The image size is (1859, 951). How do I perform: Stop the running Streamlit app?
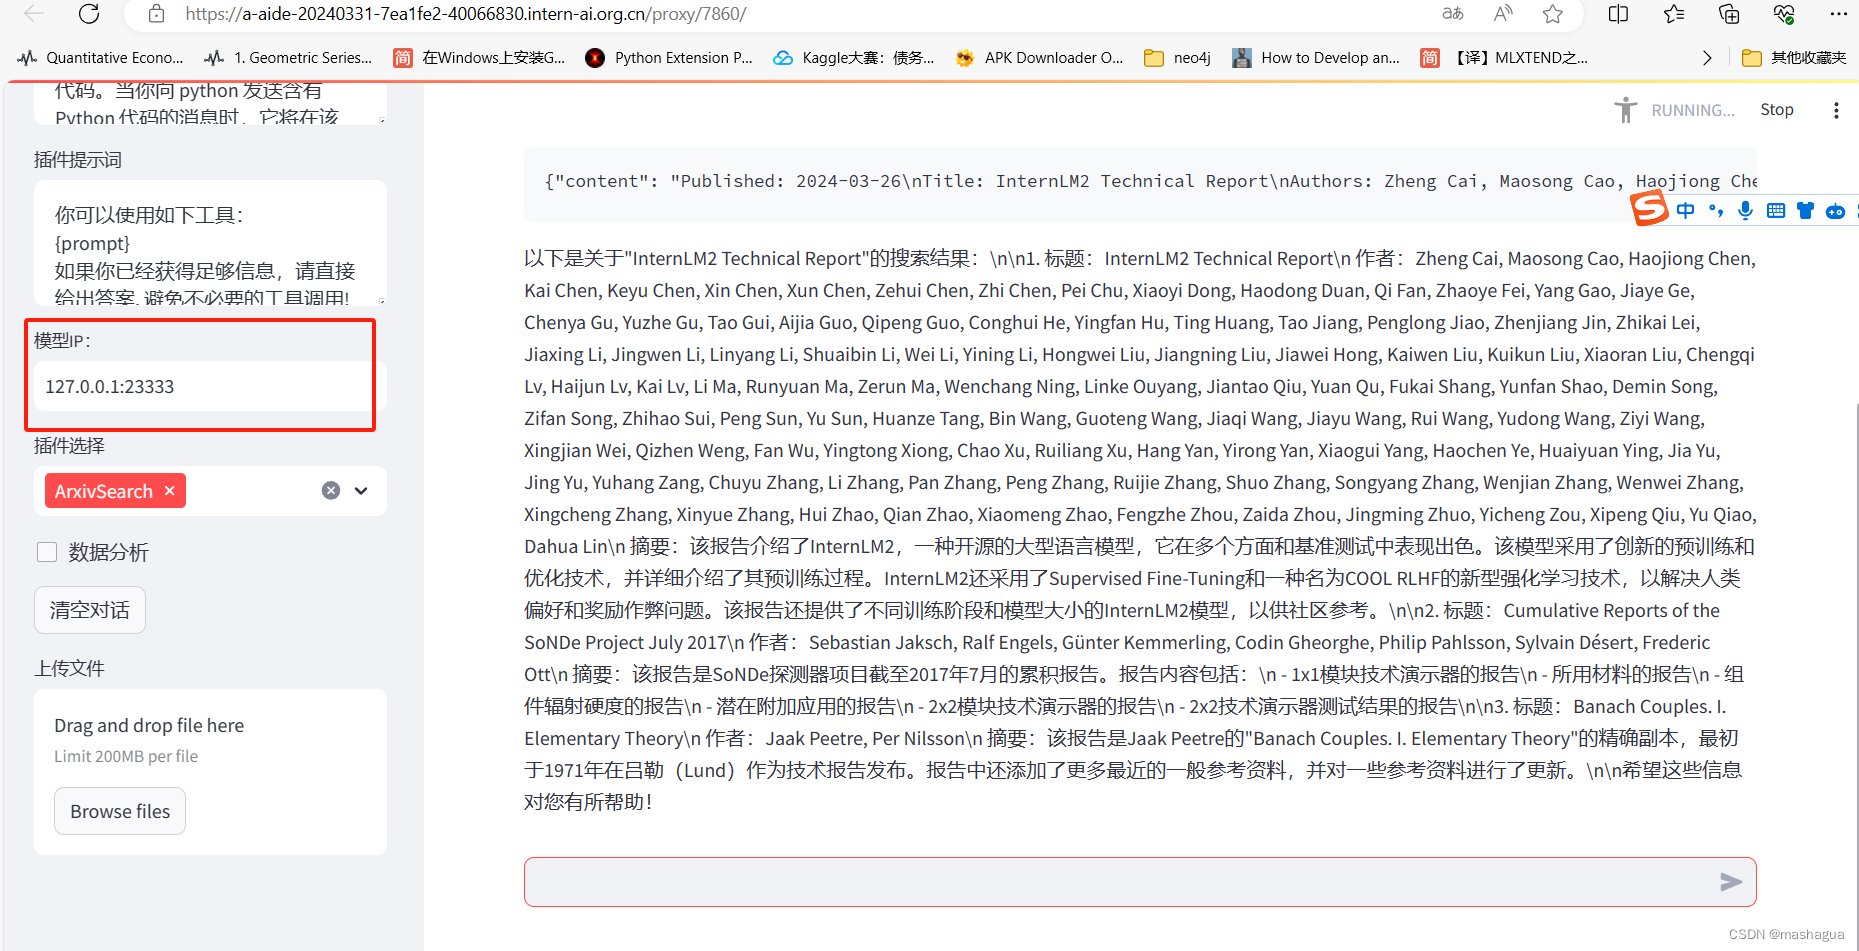coord(1777,110)
